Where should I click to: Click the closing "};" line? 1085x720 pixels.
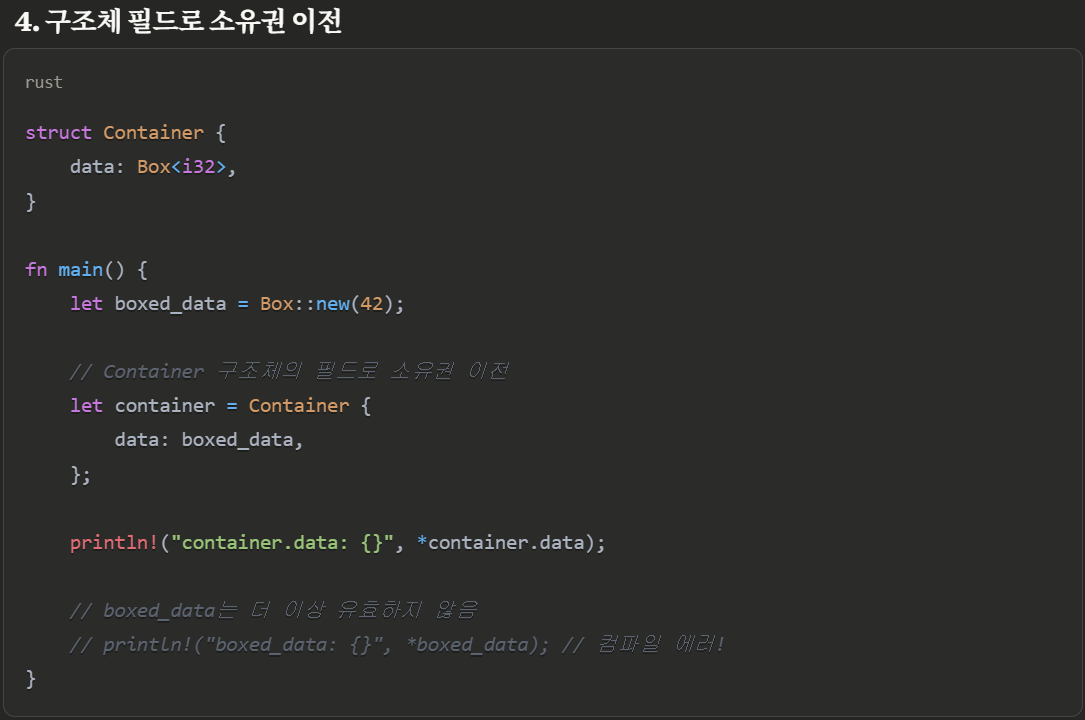coord(80,474)
